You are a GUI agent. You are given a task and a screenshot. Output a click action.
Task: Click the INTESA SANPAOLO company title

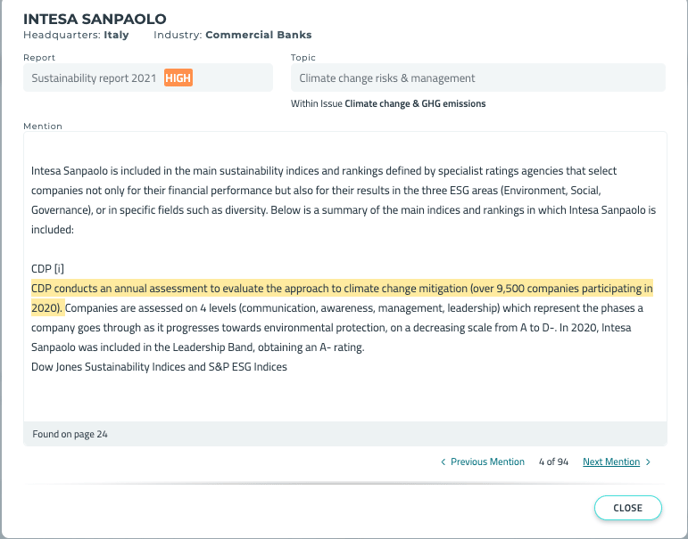click(x=95, y=19)
